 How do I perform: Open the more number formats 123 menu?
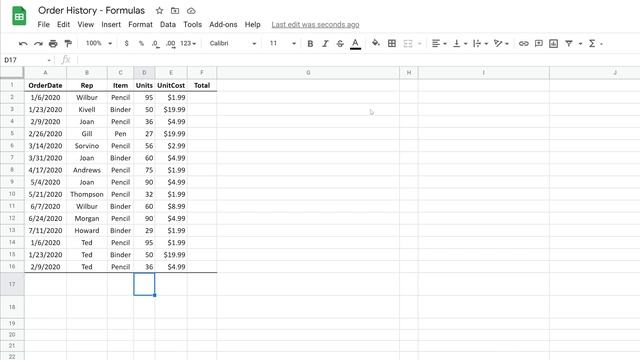(188, 43)
